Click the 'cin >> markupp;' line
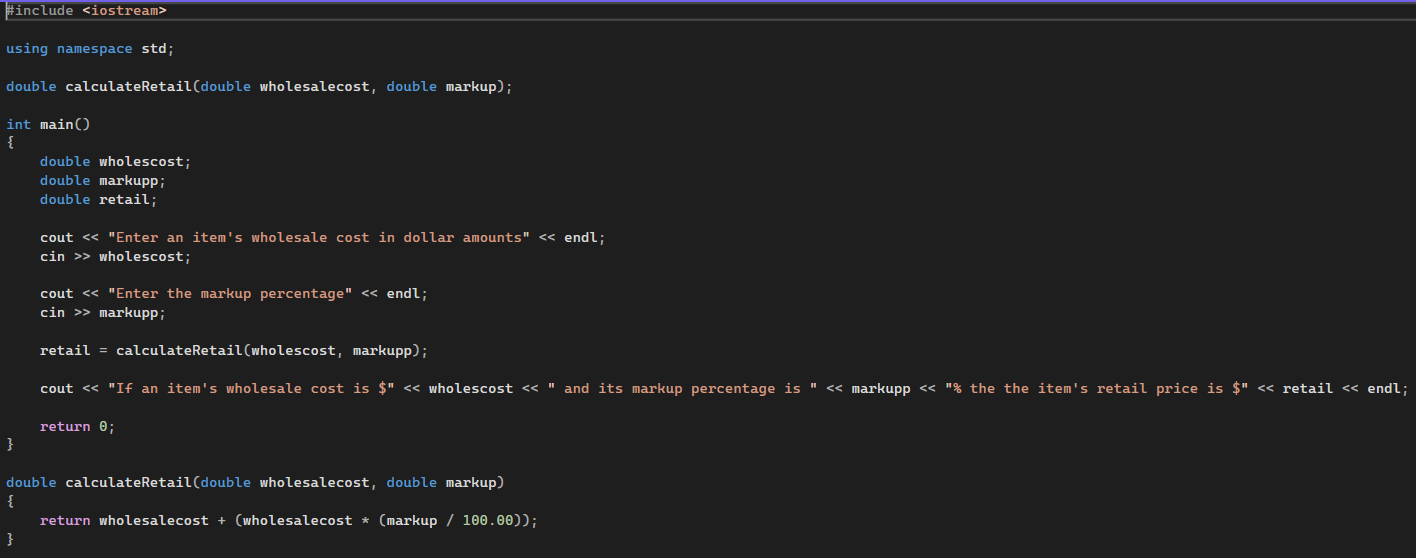Image resolution: width=1416 pixels, height=558 pixels. point(103,313)
